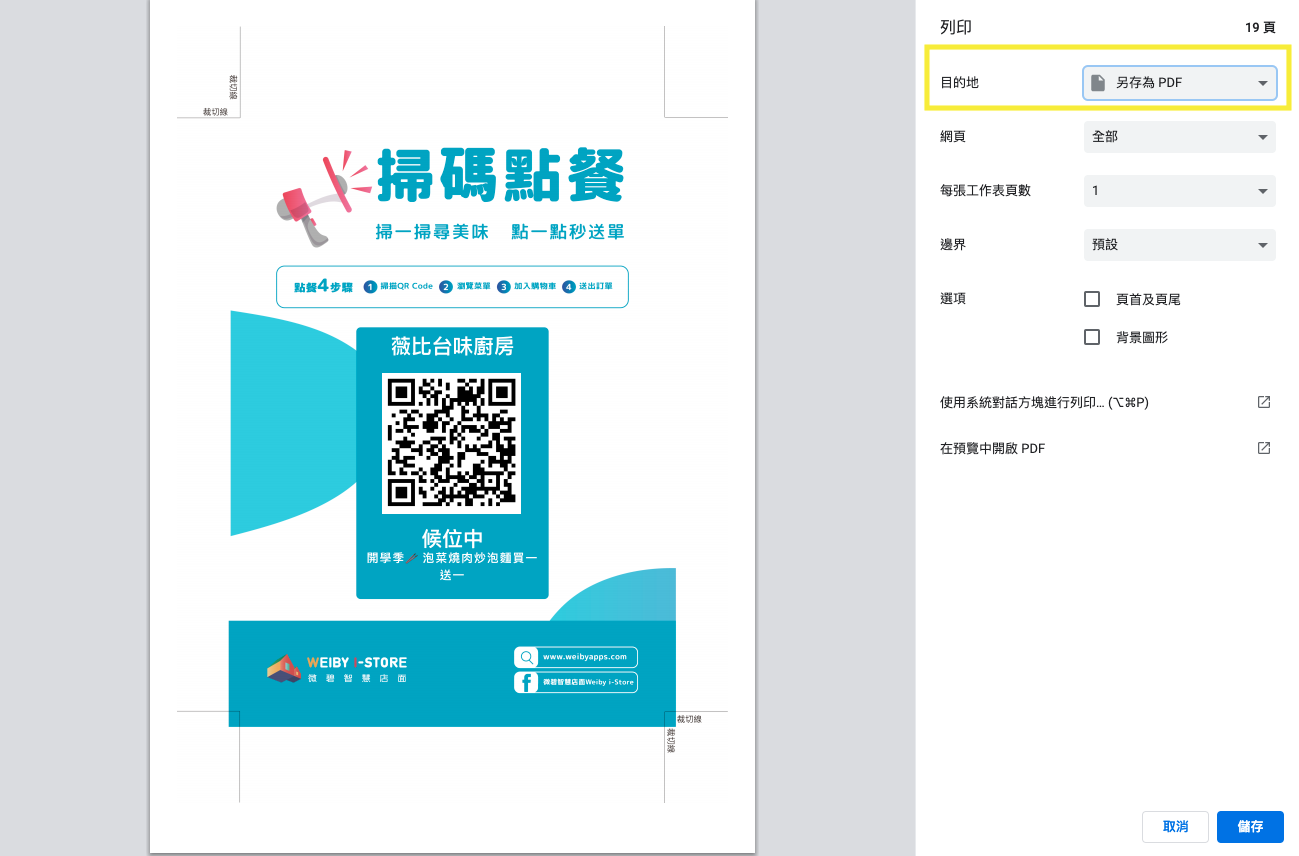
Task: Click the PDF document icon in destination field
Action: pyautogui.click(x=1098, y=83)
